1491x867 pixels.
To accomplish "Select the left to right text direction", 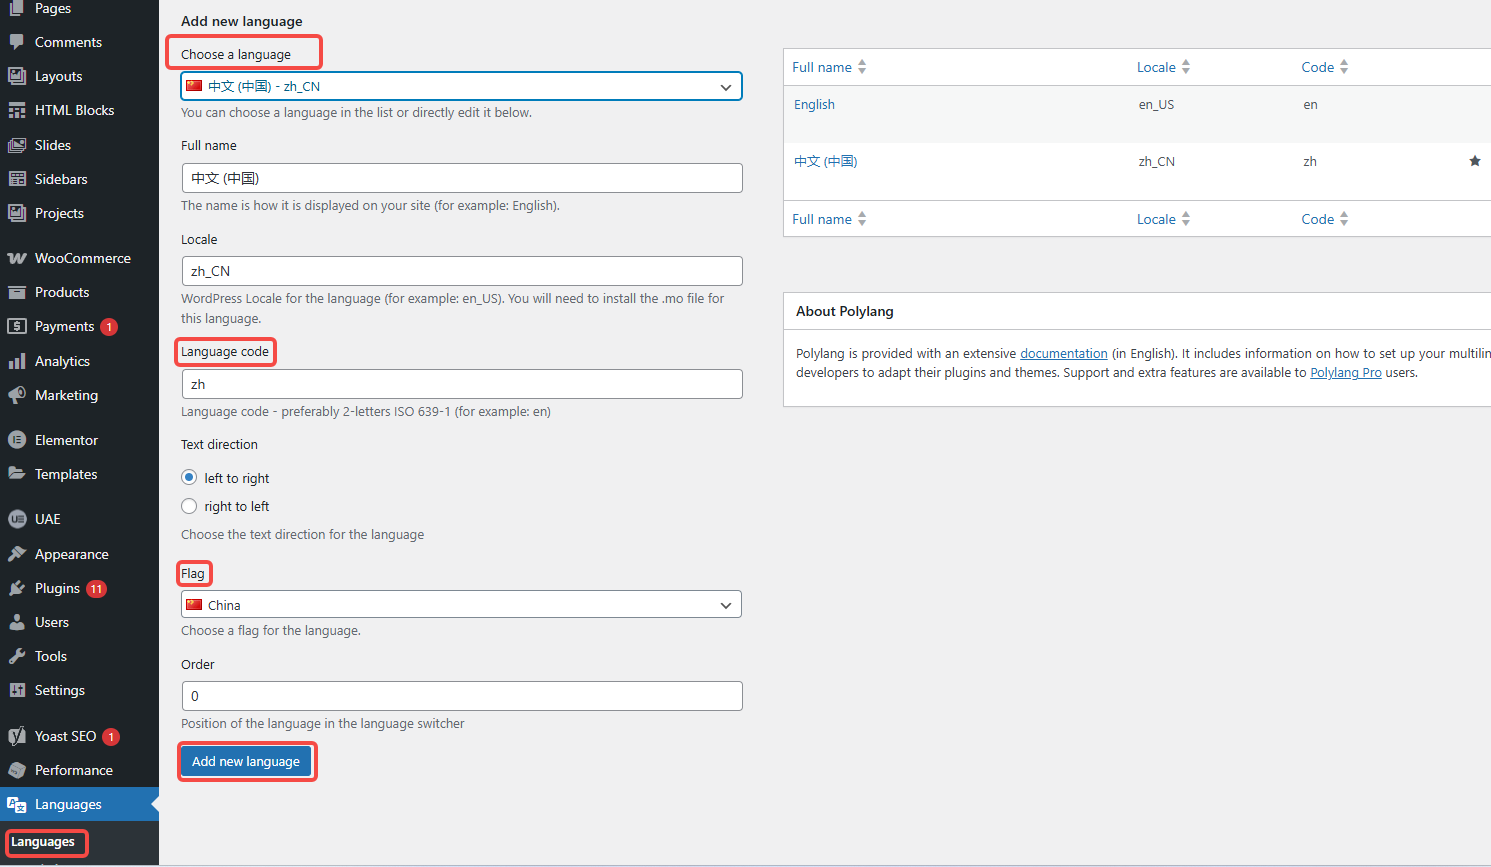I will pyautogui.click(x=189, y=477).
